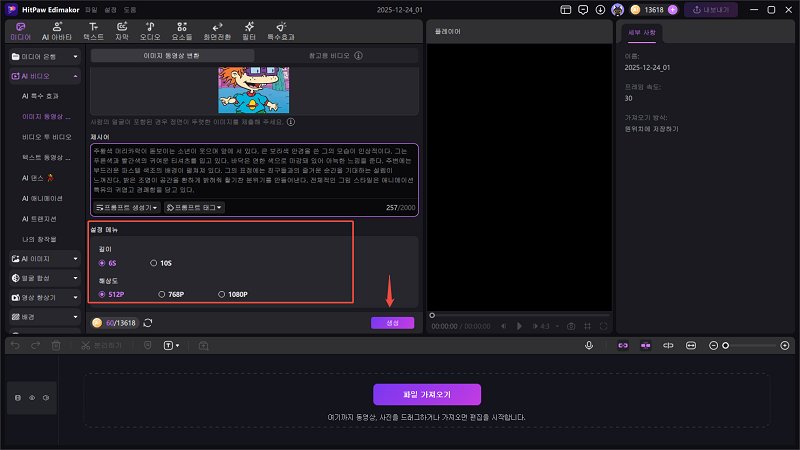Switch to the 참고용 비디오 tab
Viewport: 800px width, 450px height.
click(336, 55)
